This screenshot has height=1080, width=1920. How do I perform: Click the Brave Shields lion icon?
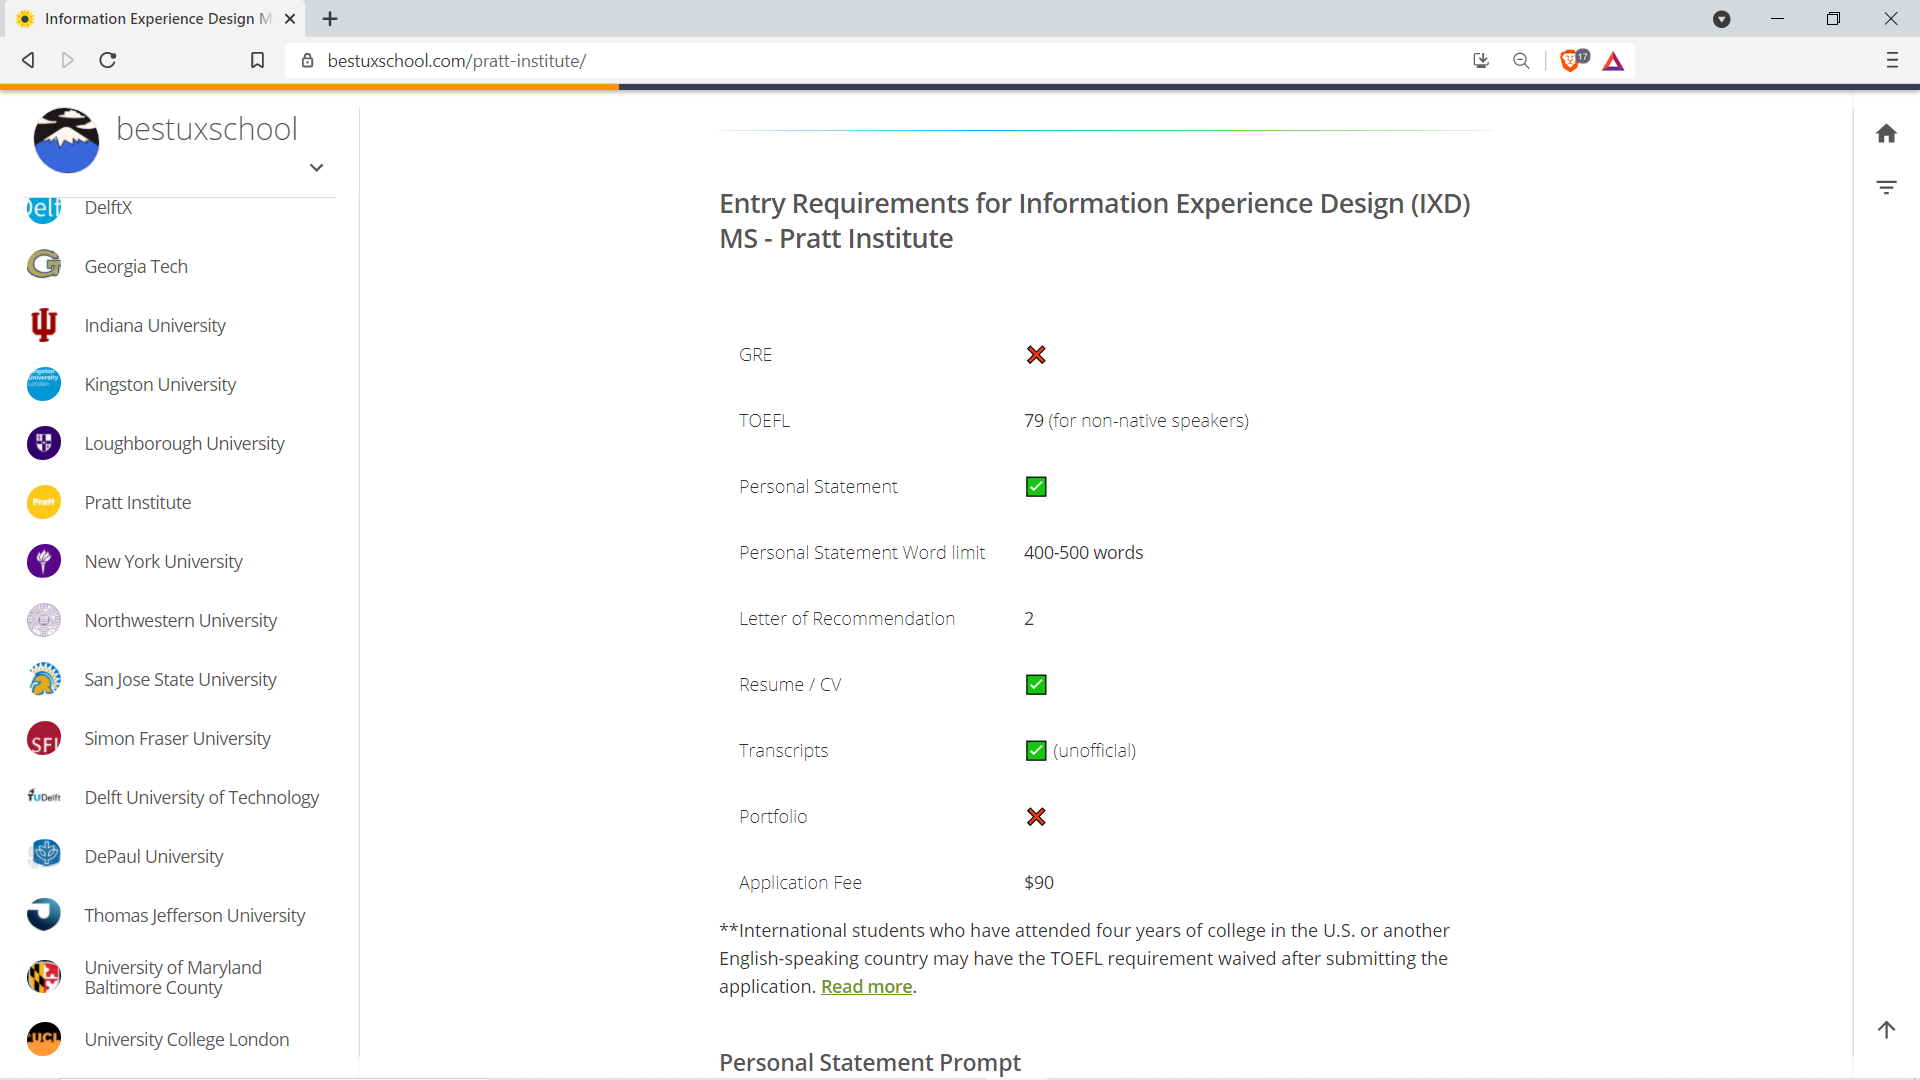click(1571, 61)
